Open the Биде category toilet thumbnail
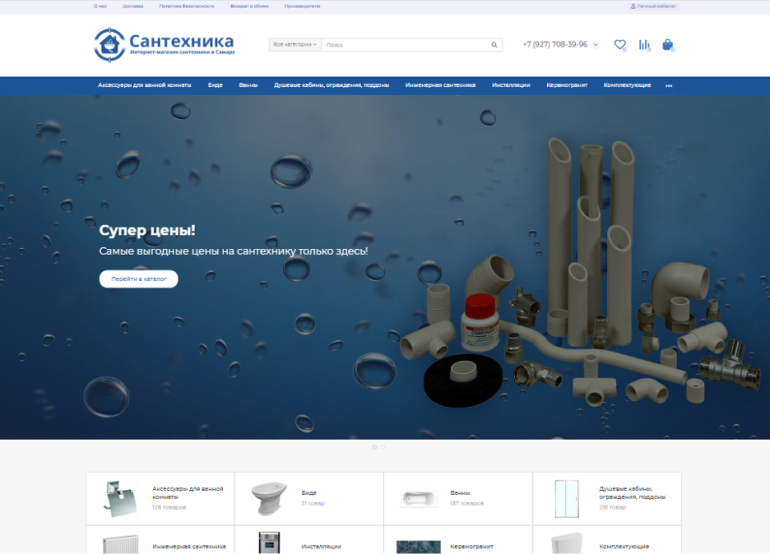This screenshot has height=554, width=770. [266, 498]
